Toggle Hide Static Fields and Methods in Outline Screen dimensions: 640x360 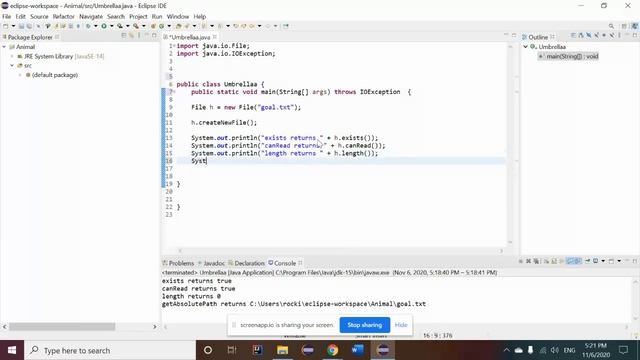coord(596,36)
